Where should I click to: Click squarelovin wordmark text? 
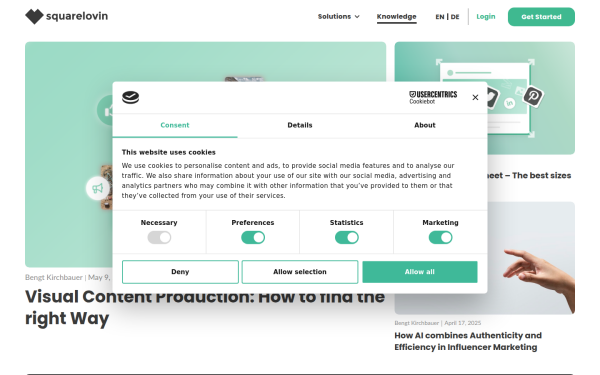click(77, 16)
